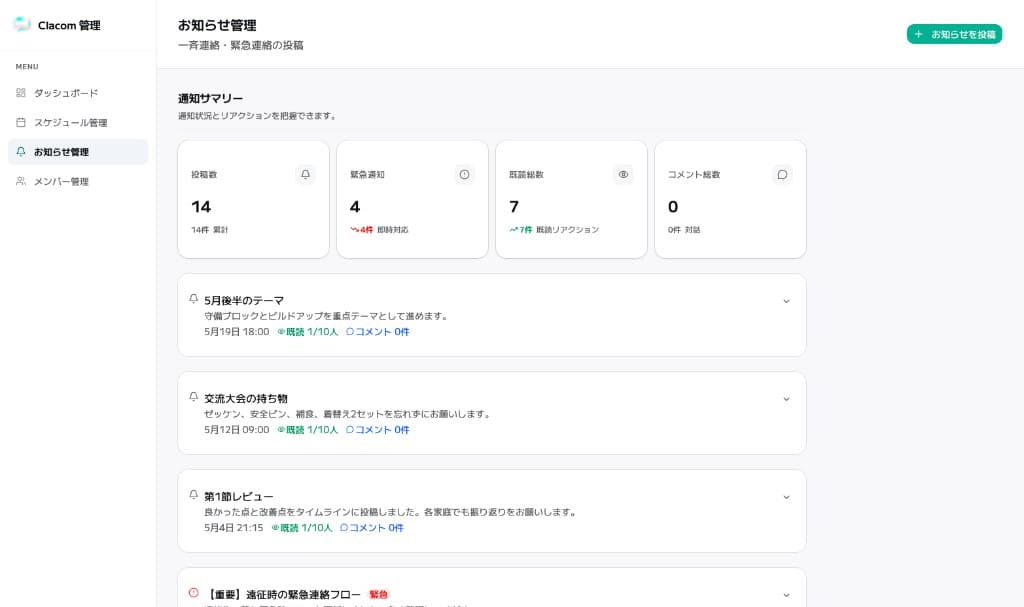Click bell icon beside 第1節レビュー

point(193,495)
